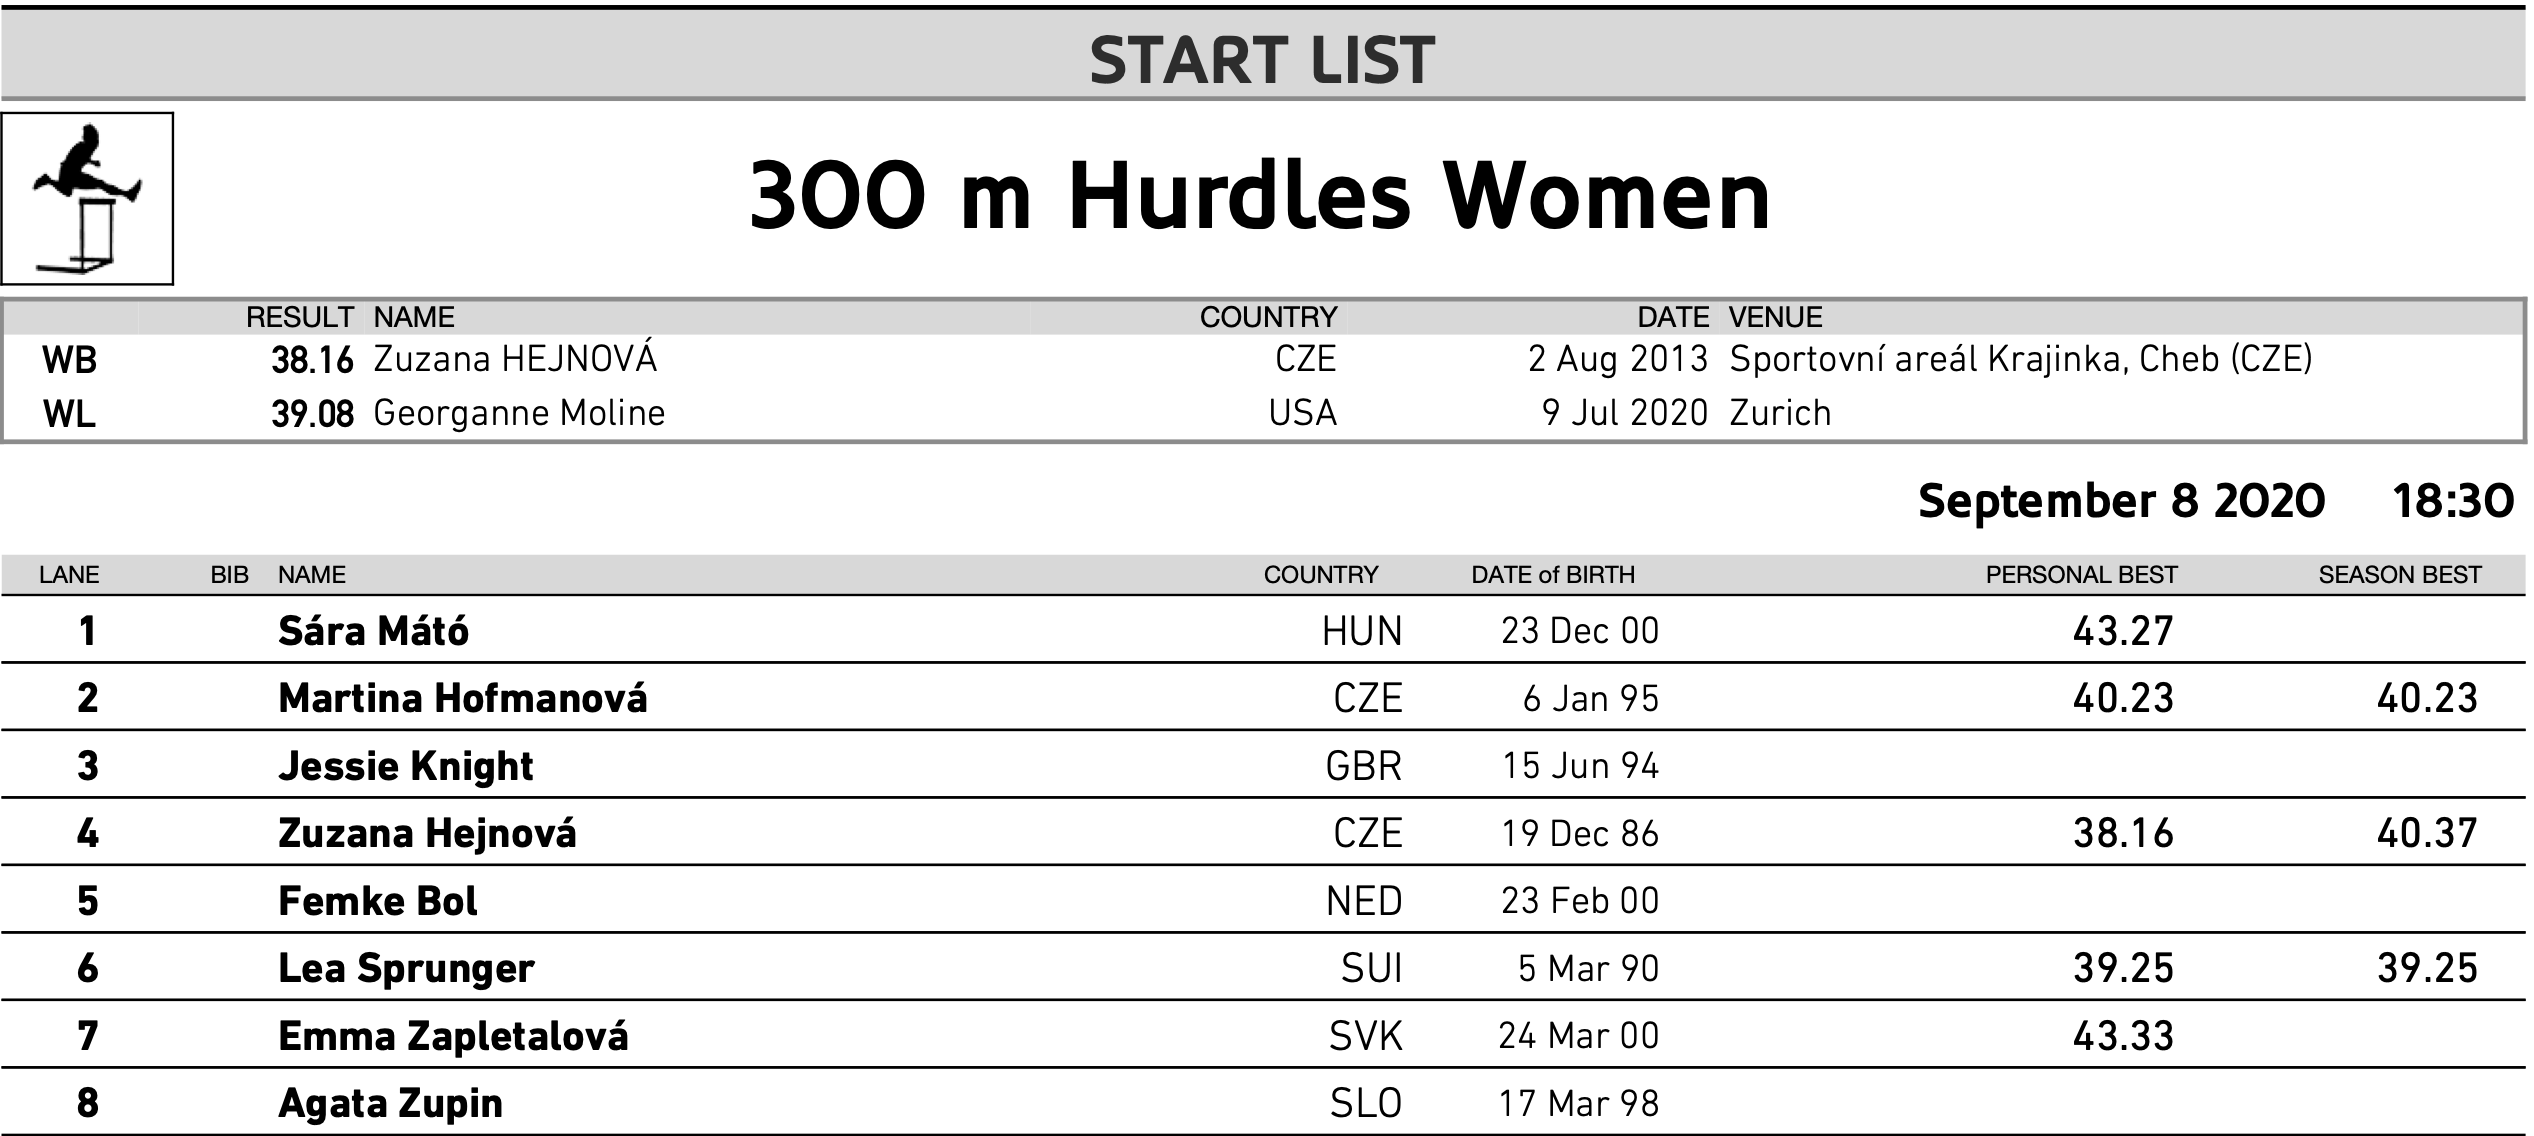Select Emma Zapletalová's name
This screenshot has width=2534, height=1136.
[x=453, y=1036]
